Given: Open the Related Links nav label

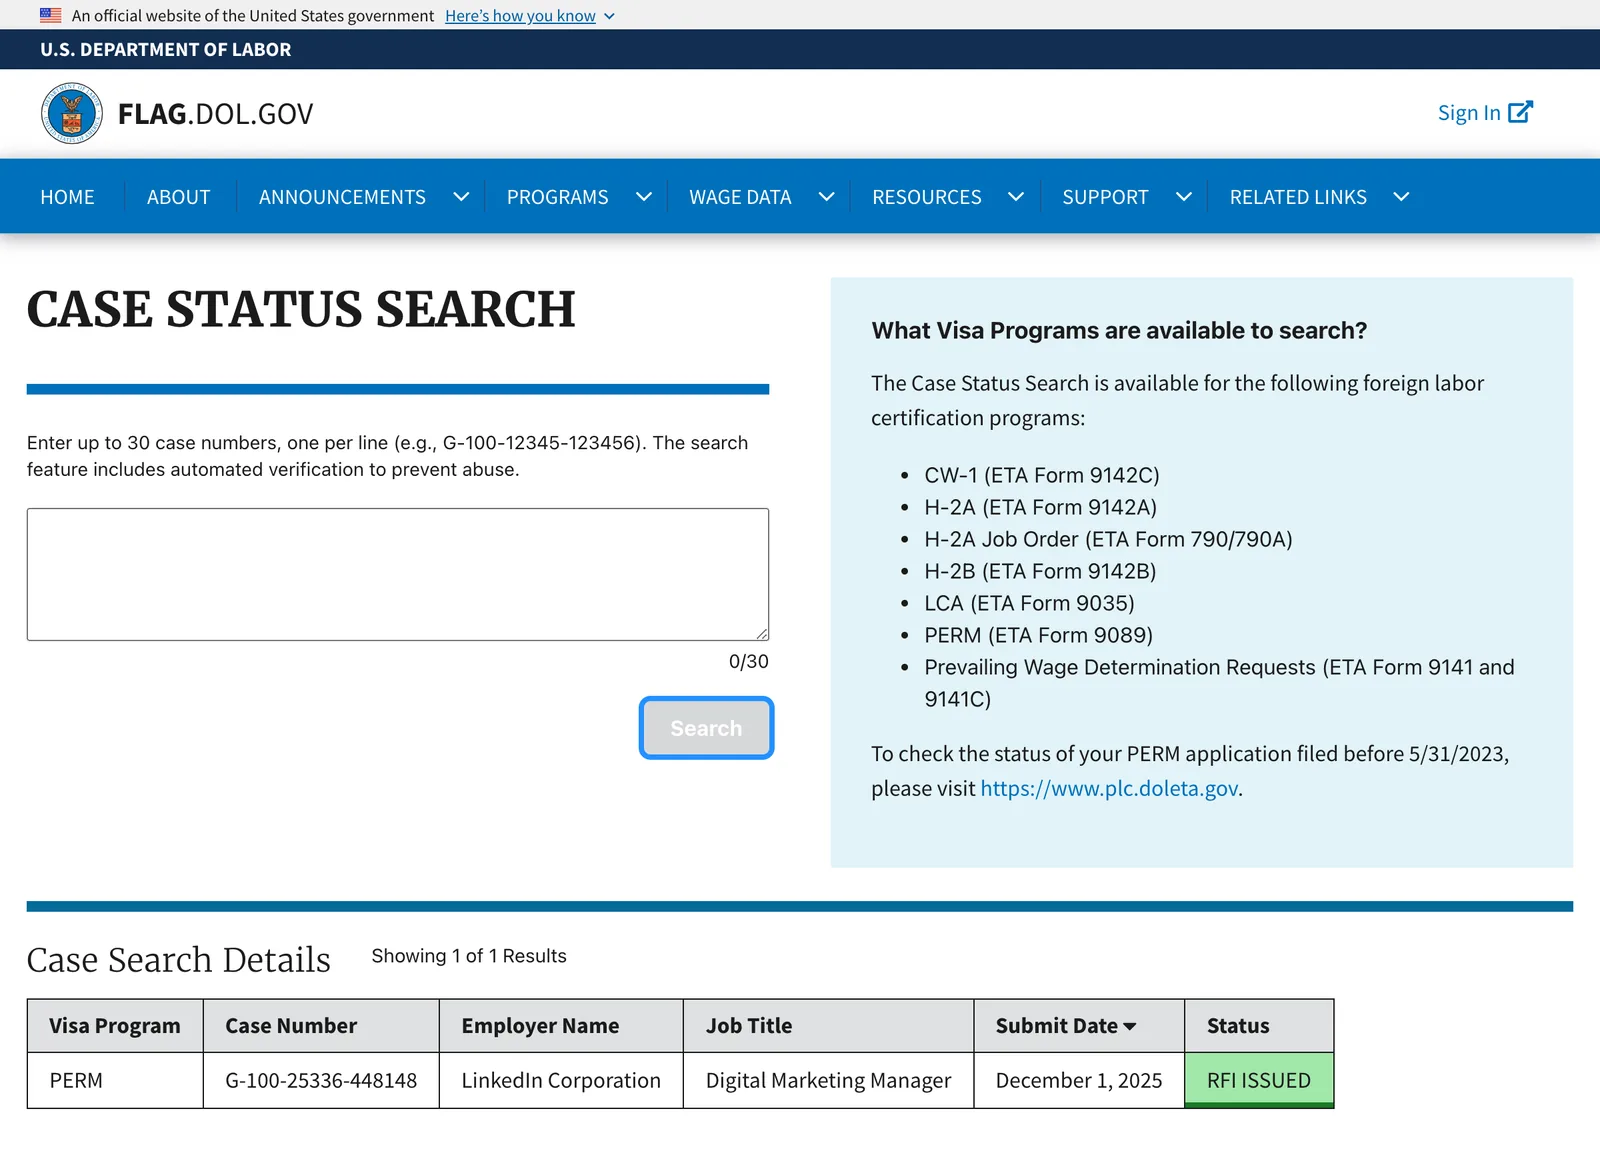Looking at the screenshot, I should point(1298,197).
